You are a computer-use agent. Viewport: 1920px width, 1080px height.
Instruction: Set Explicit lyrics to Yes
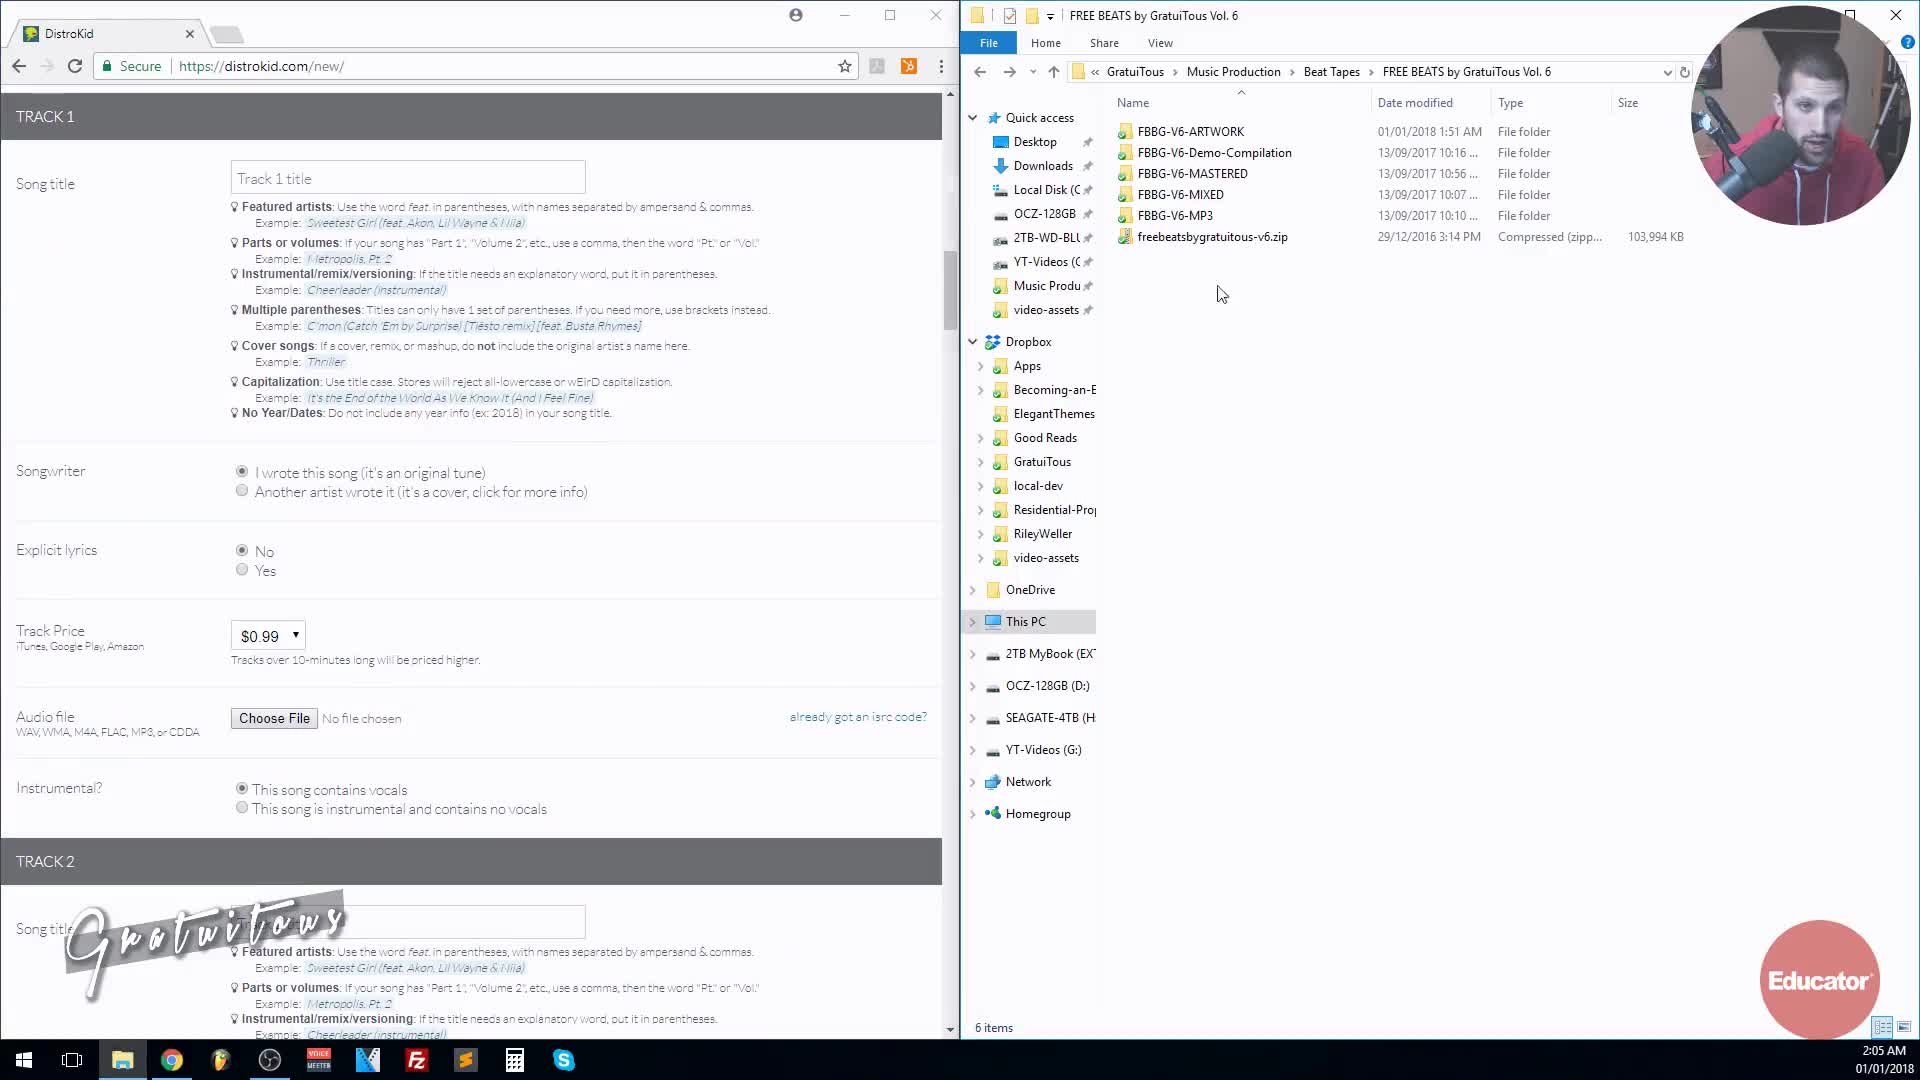pos(242,570)
